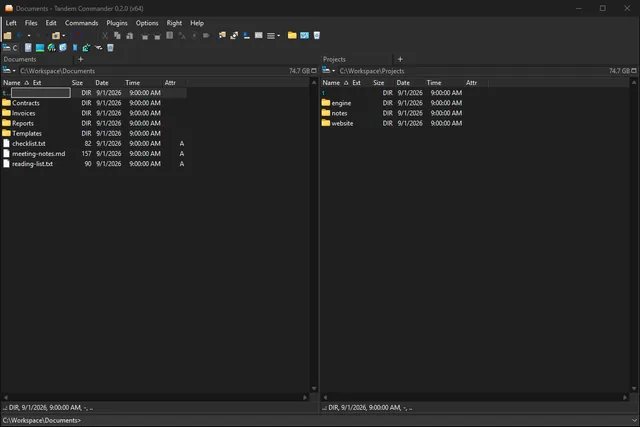Click the recycle bin icon in top toolbar
The width and height of the screenshot is (640, 427).
coord(317,36)
